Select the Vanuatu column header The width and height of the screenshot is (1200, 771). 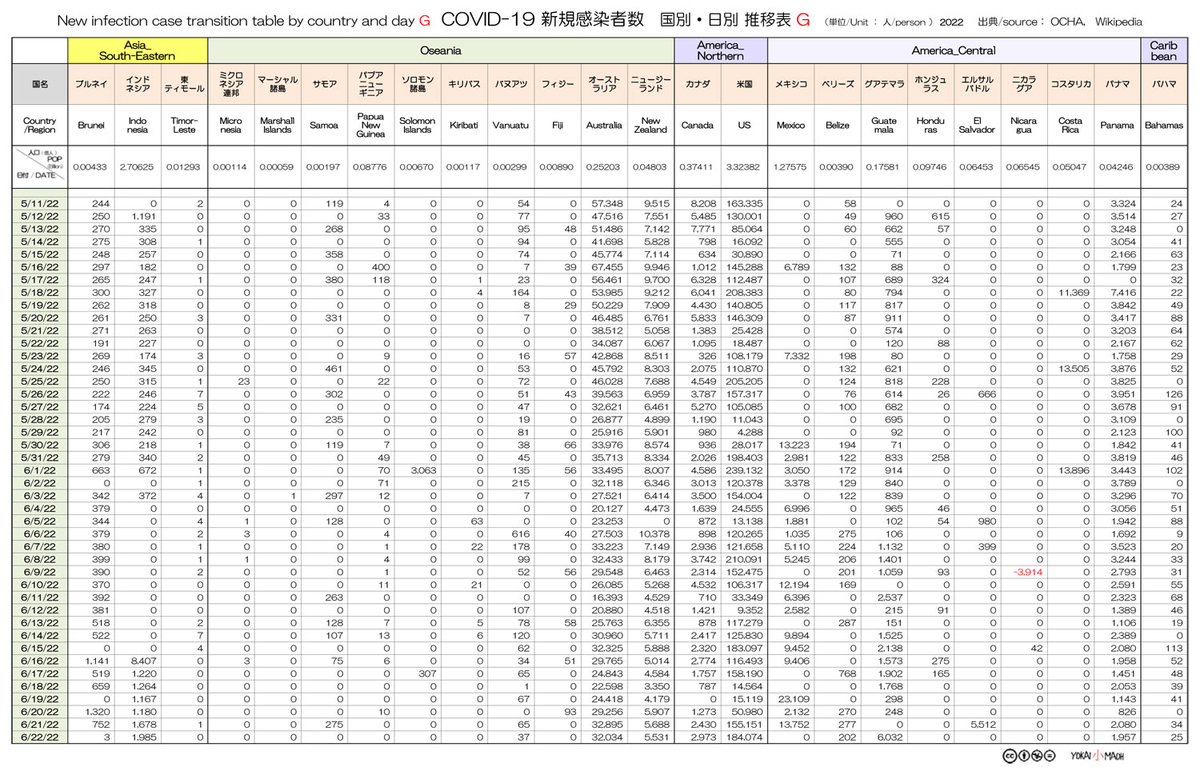click(510, 126)
